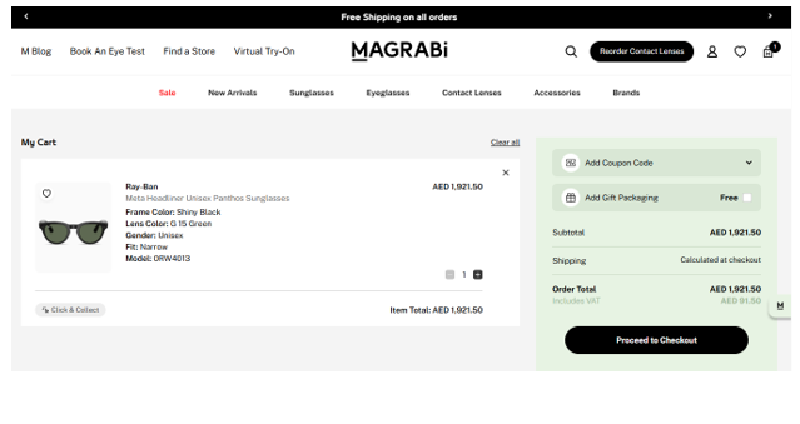The width and height of the screenshot is (800, 424).
Task: Click the gift box packaging icon
Action: (x=570, y=197)
